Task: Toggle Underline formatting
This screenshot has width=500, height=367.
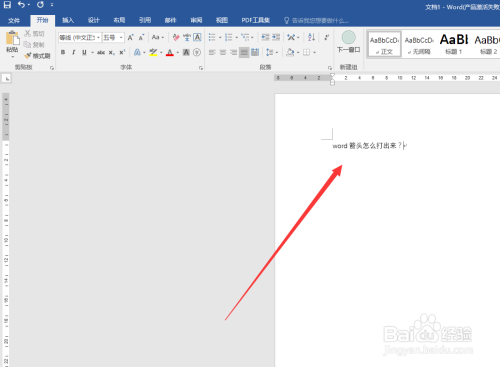Action: pos(84,52)
